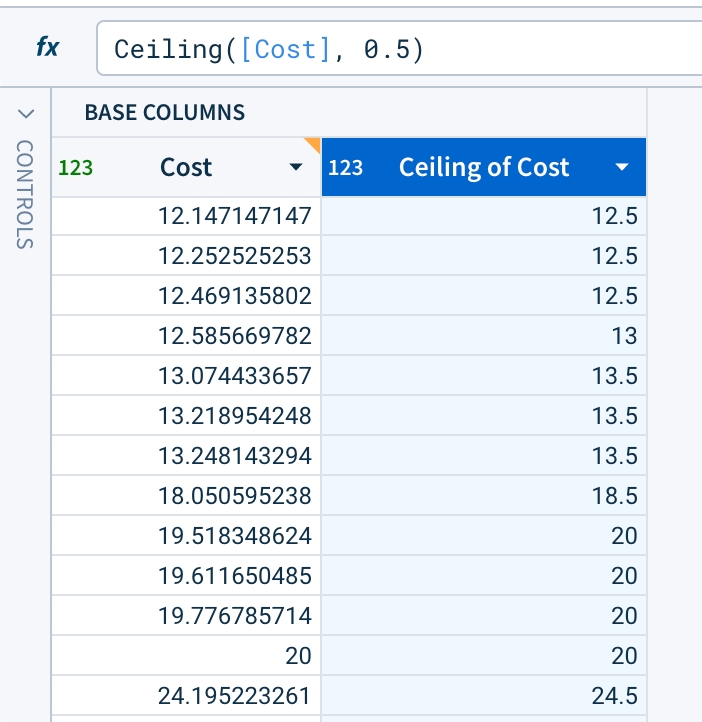Click the Ceiling of Cost number type icon
702x722 pixels.
click(x=345, y=168)
